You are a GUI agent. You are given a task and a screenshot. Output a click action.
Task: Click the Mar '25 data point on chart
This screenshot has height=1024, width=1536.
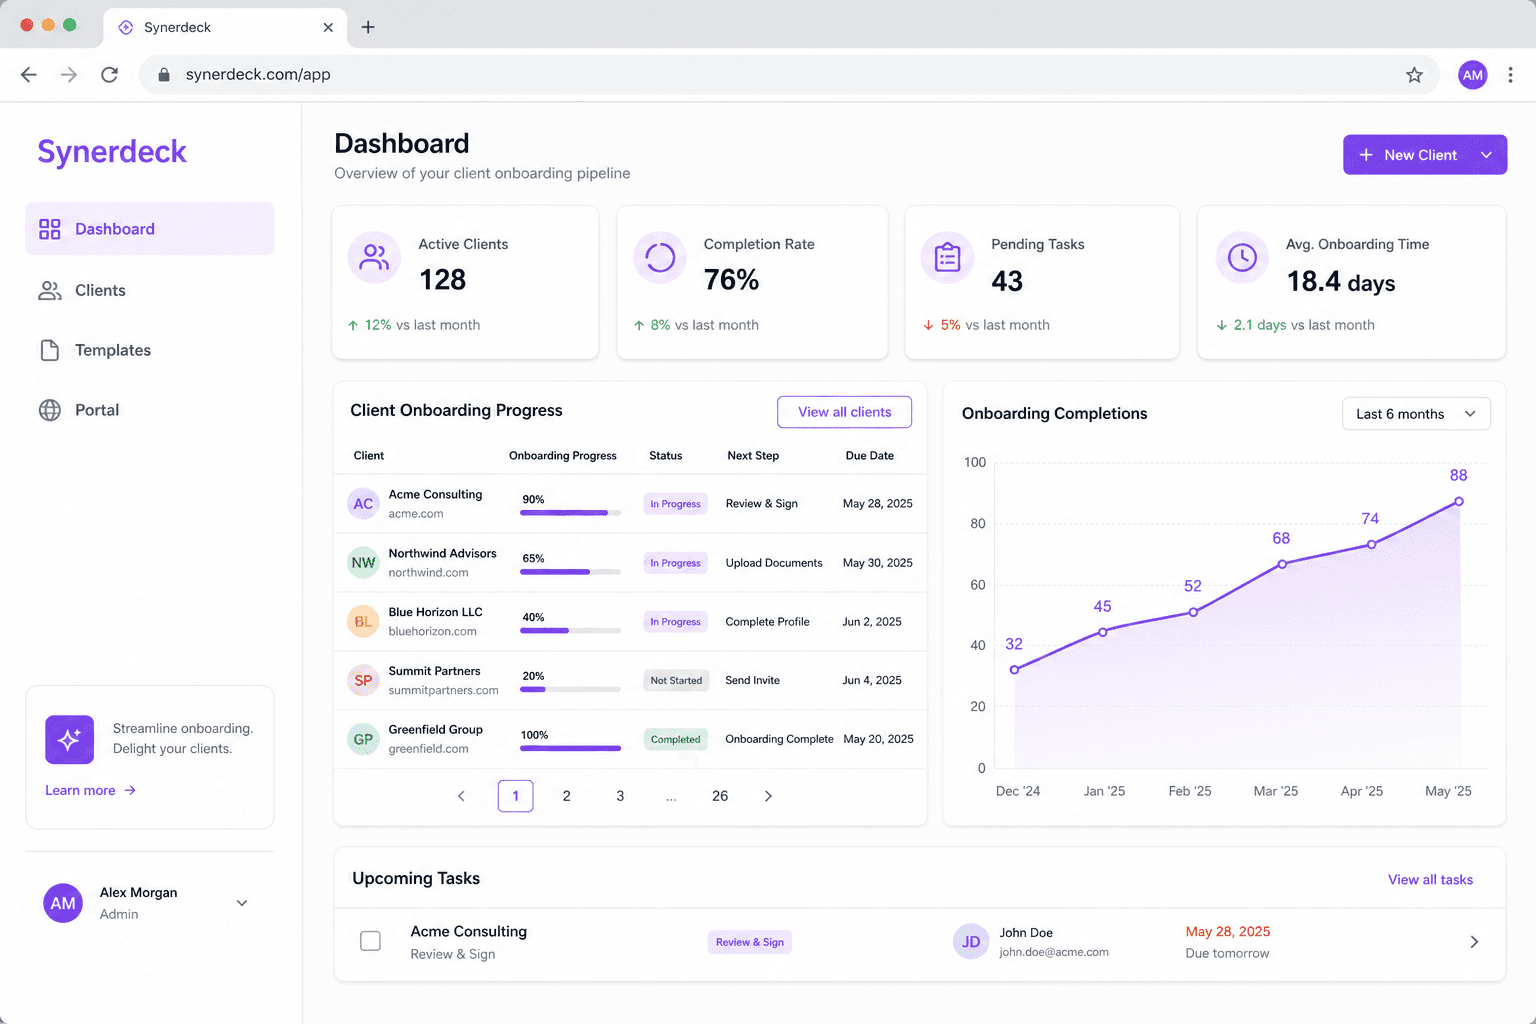pos(1282,564)
